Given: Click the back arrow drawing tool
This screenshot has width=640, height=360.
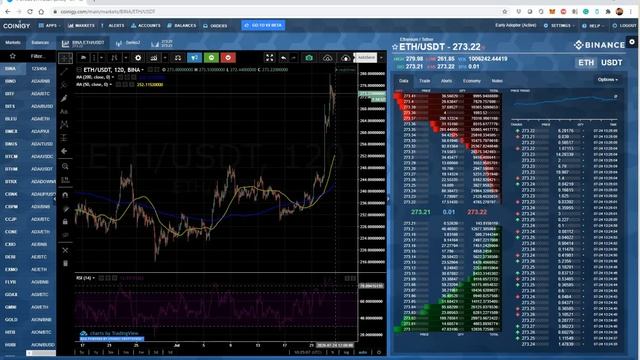Looking at the screenshot, I should 64,151.
